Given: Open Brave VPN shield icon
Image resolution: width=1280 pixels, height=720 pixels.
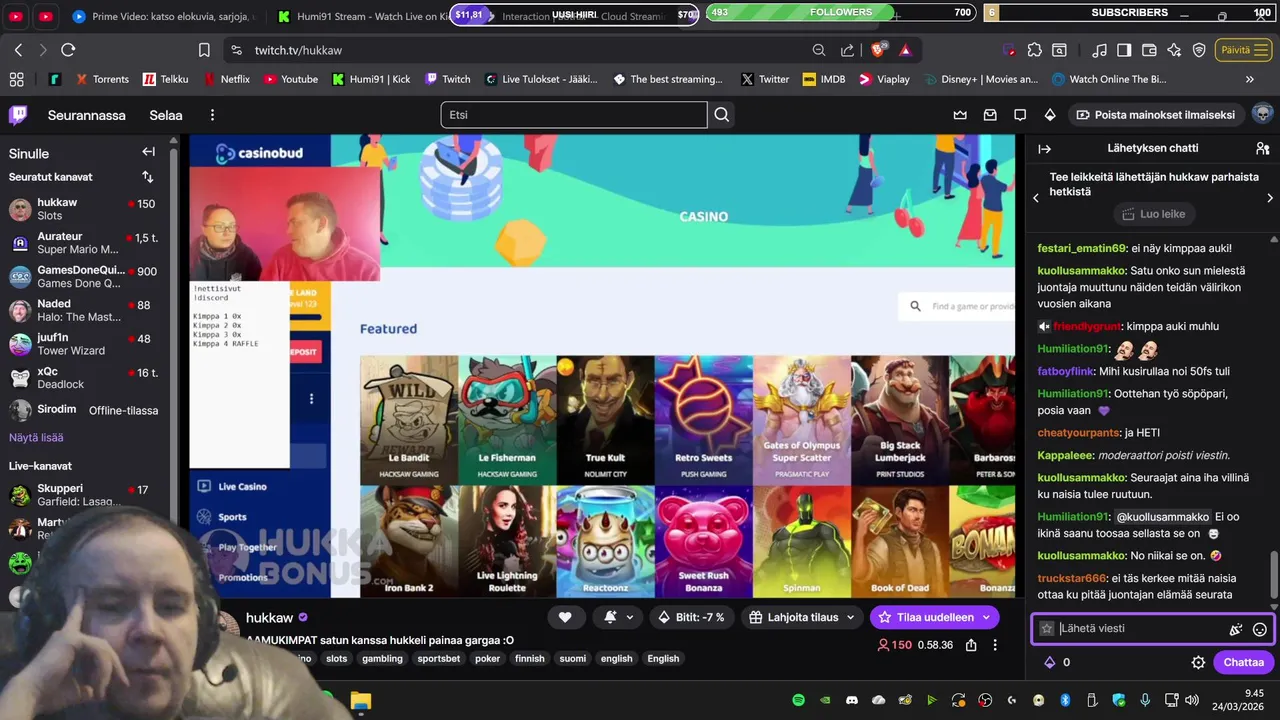Looking at the screenshot, I should tap(1199, 50).
